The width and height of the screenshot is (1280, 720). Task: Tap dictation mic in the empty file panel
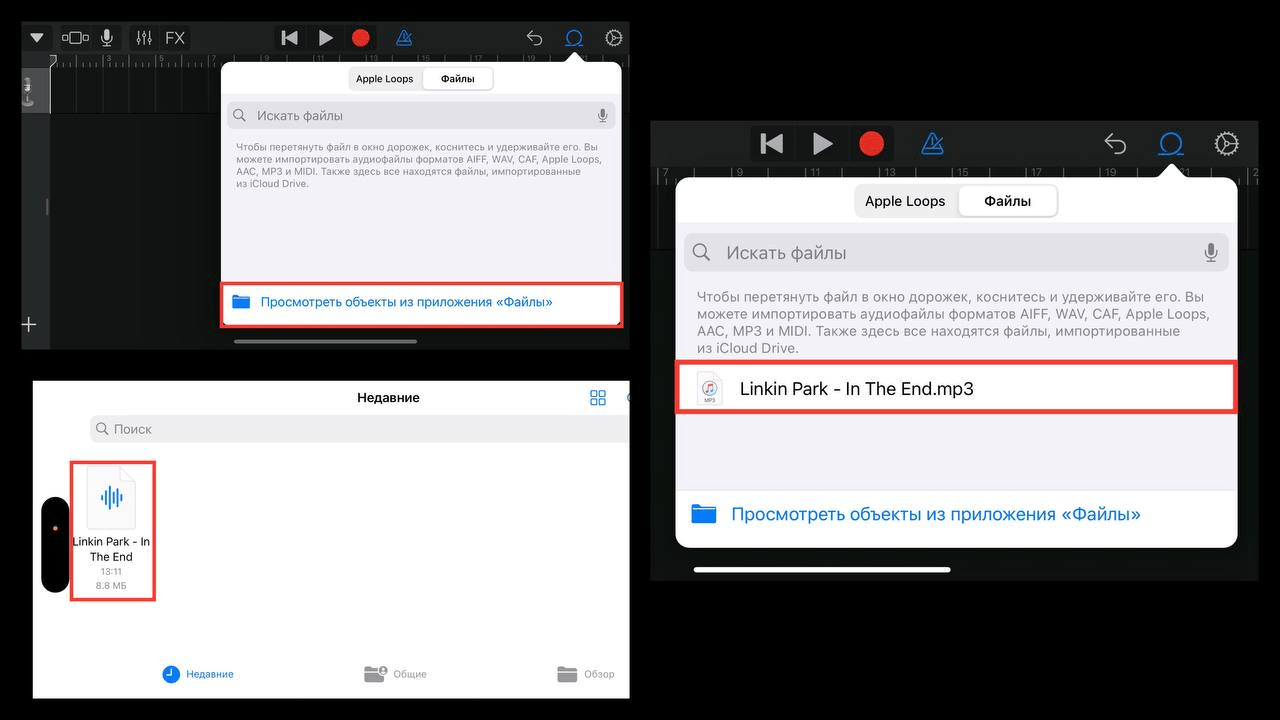602,116
